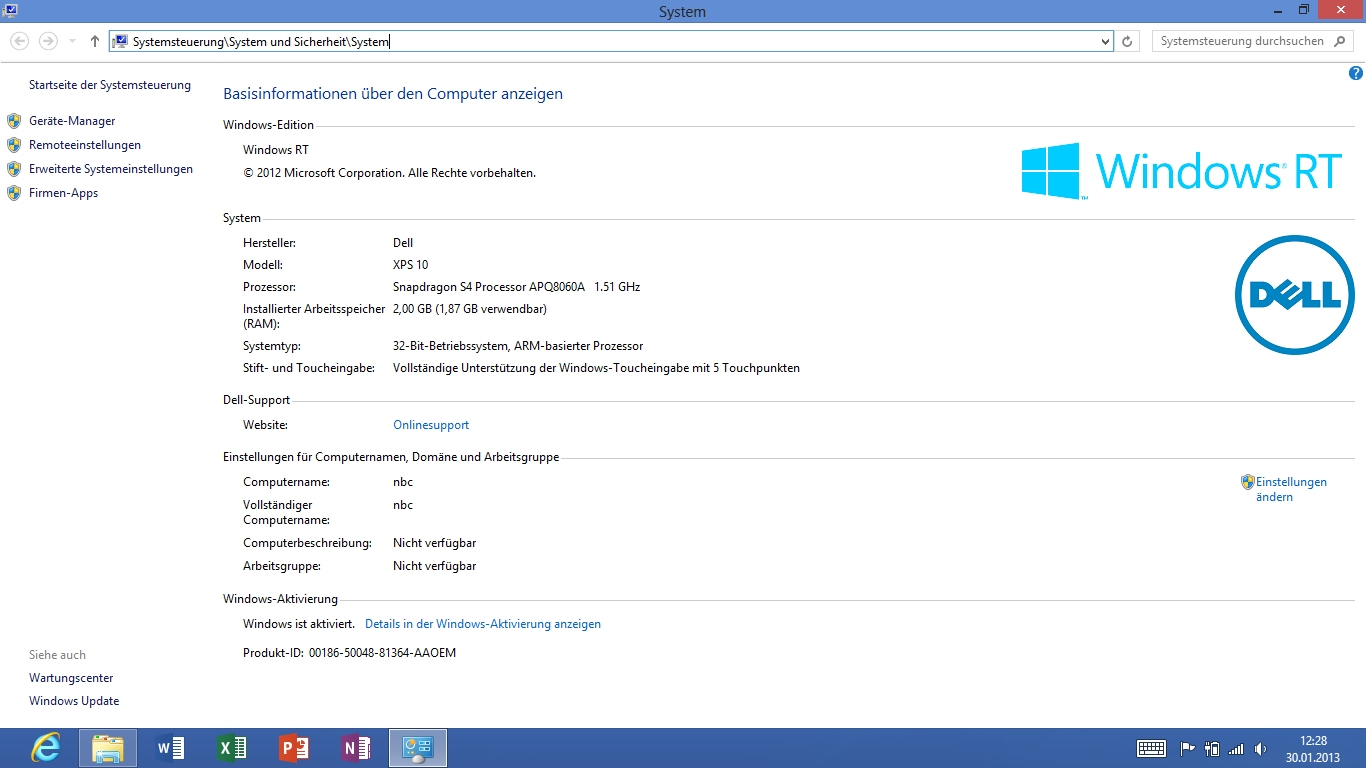Image resolution: width=1366 pixels, height=768 pixels.
Task: Show Details in der Windows-Aktivierung anzeigen
Action: pos(483,624)
